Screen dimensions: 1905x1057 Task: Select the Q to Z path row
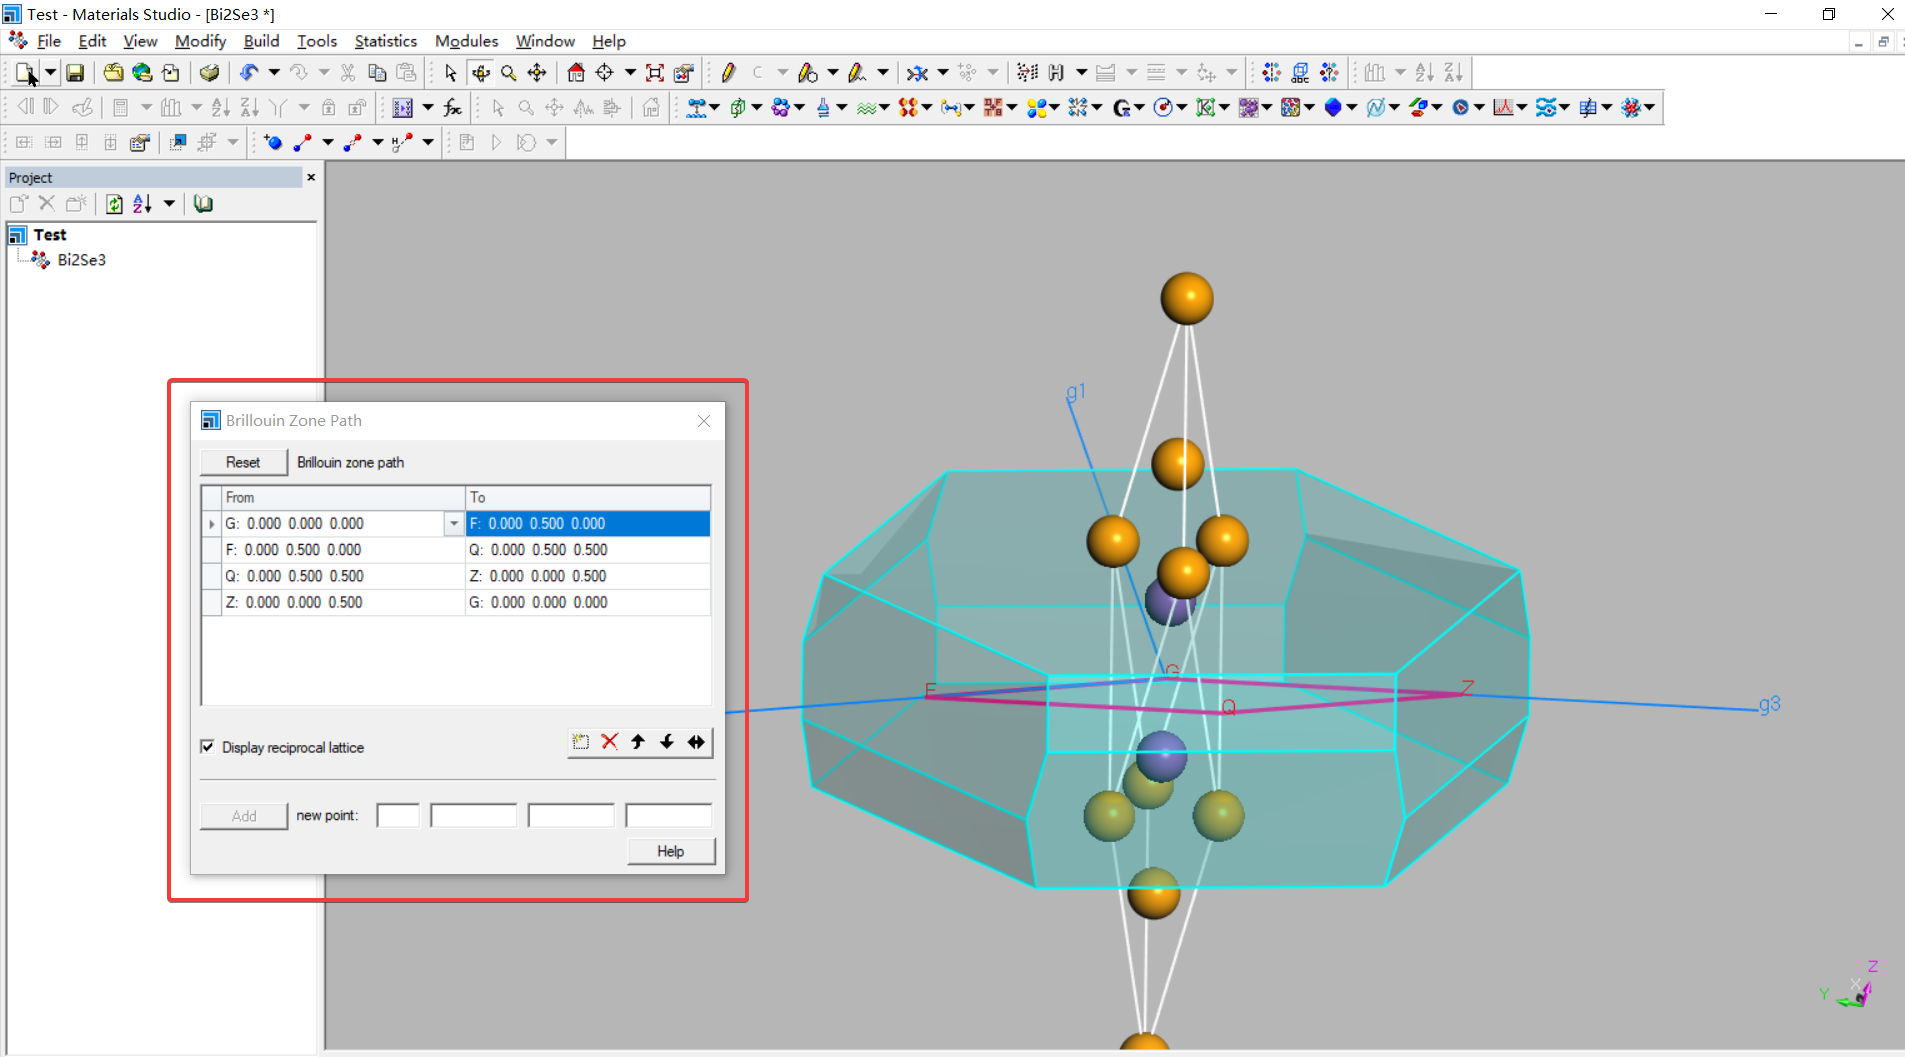[x=456, y=576]
